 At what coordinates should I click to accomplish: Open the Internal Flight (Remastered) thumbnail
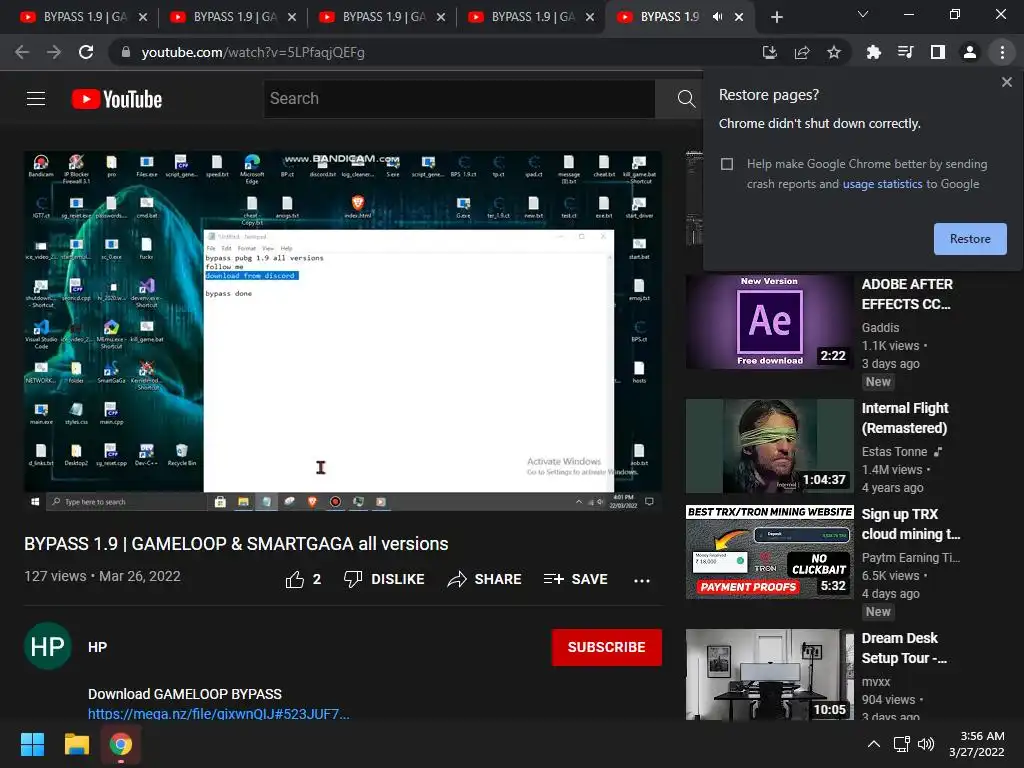(x=769, y=446)
